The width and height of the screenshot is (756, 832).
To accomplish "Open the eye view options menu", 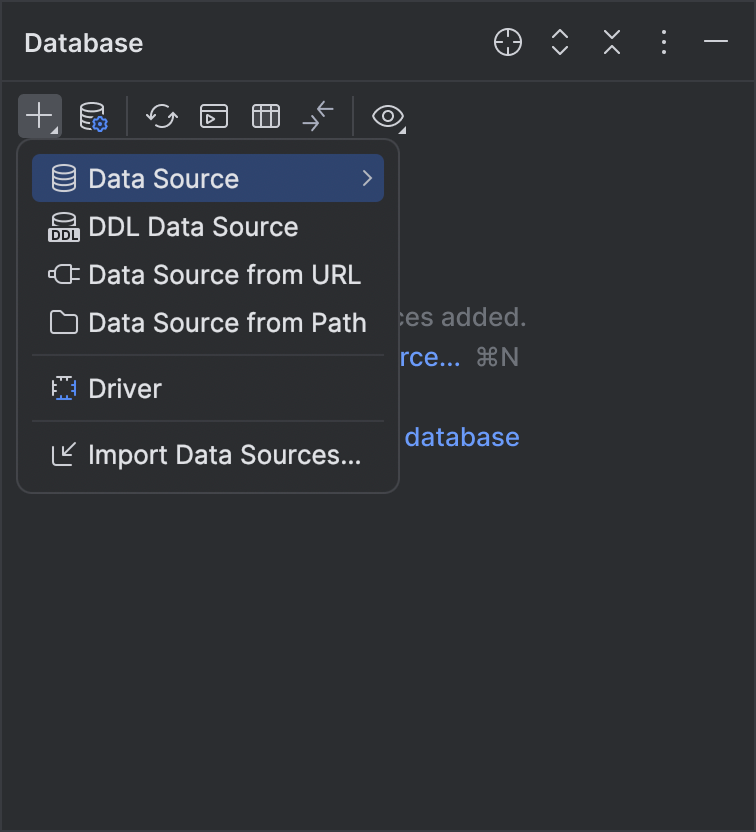I will tap(386, 116).
